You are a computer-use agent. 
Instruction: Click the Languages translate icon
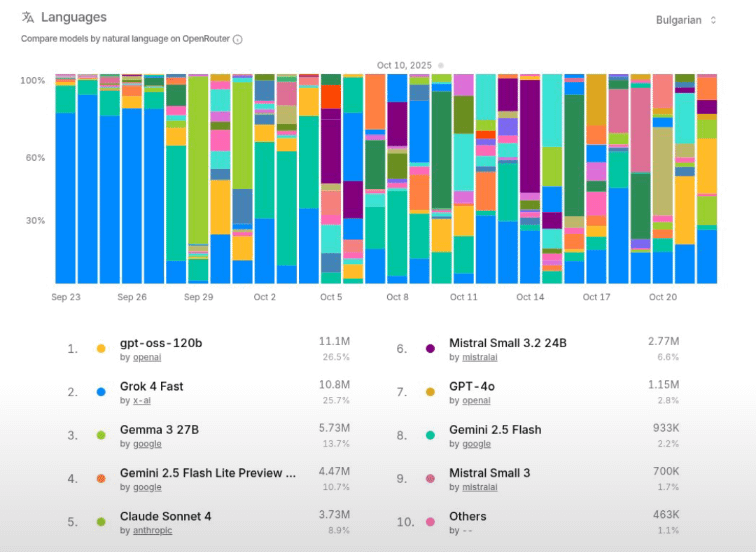click(x=27, y=17)
